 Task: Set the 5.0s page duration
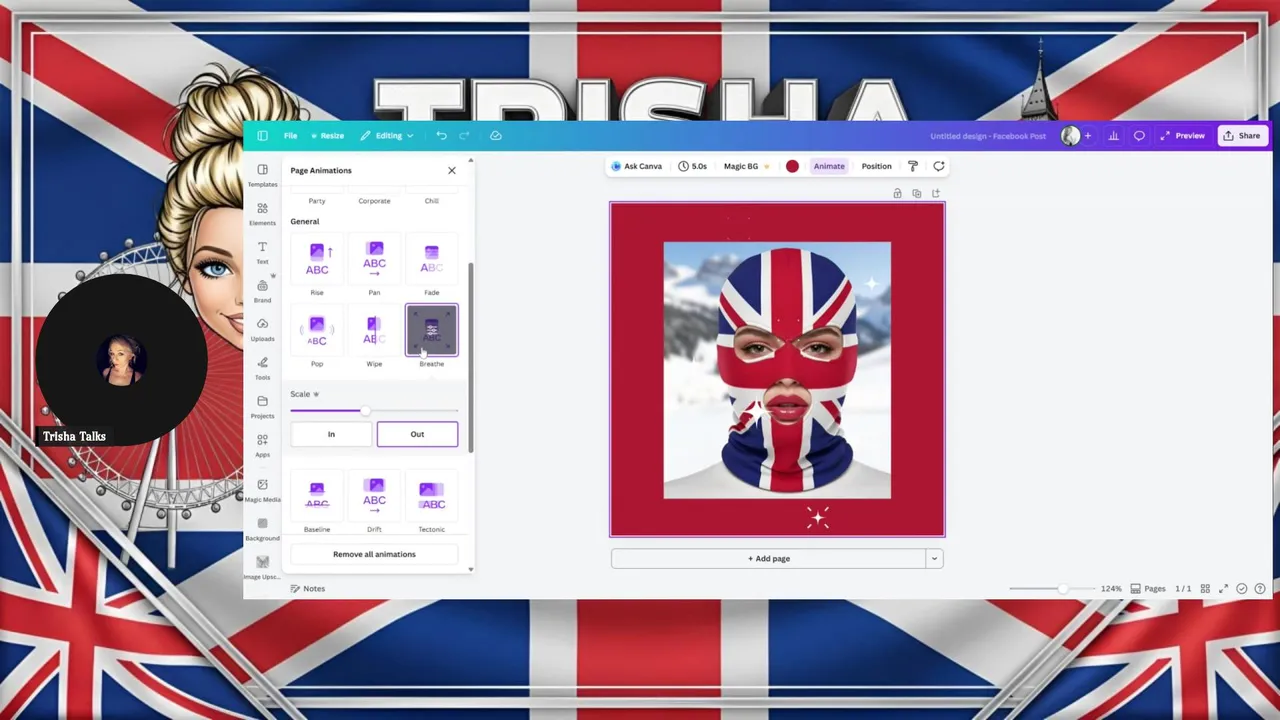693,166
